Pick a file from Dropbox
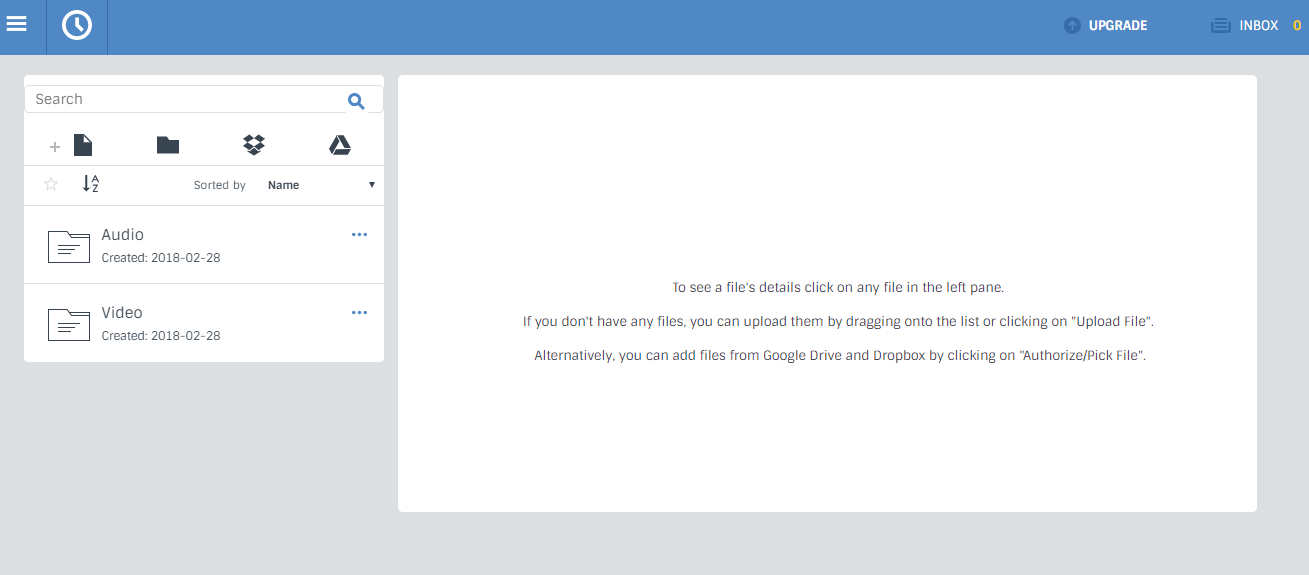The height and width of the screenshot is (575, 1309). (x=254, y=146)
